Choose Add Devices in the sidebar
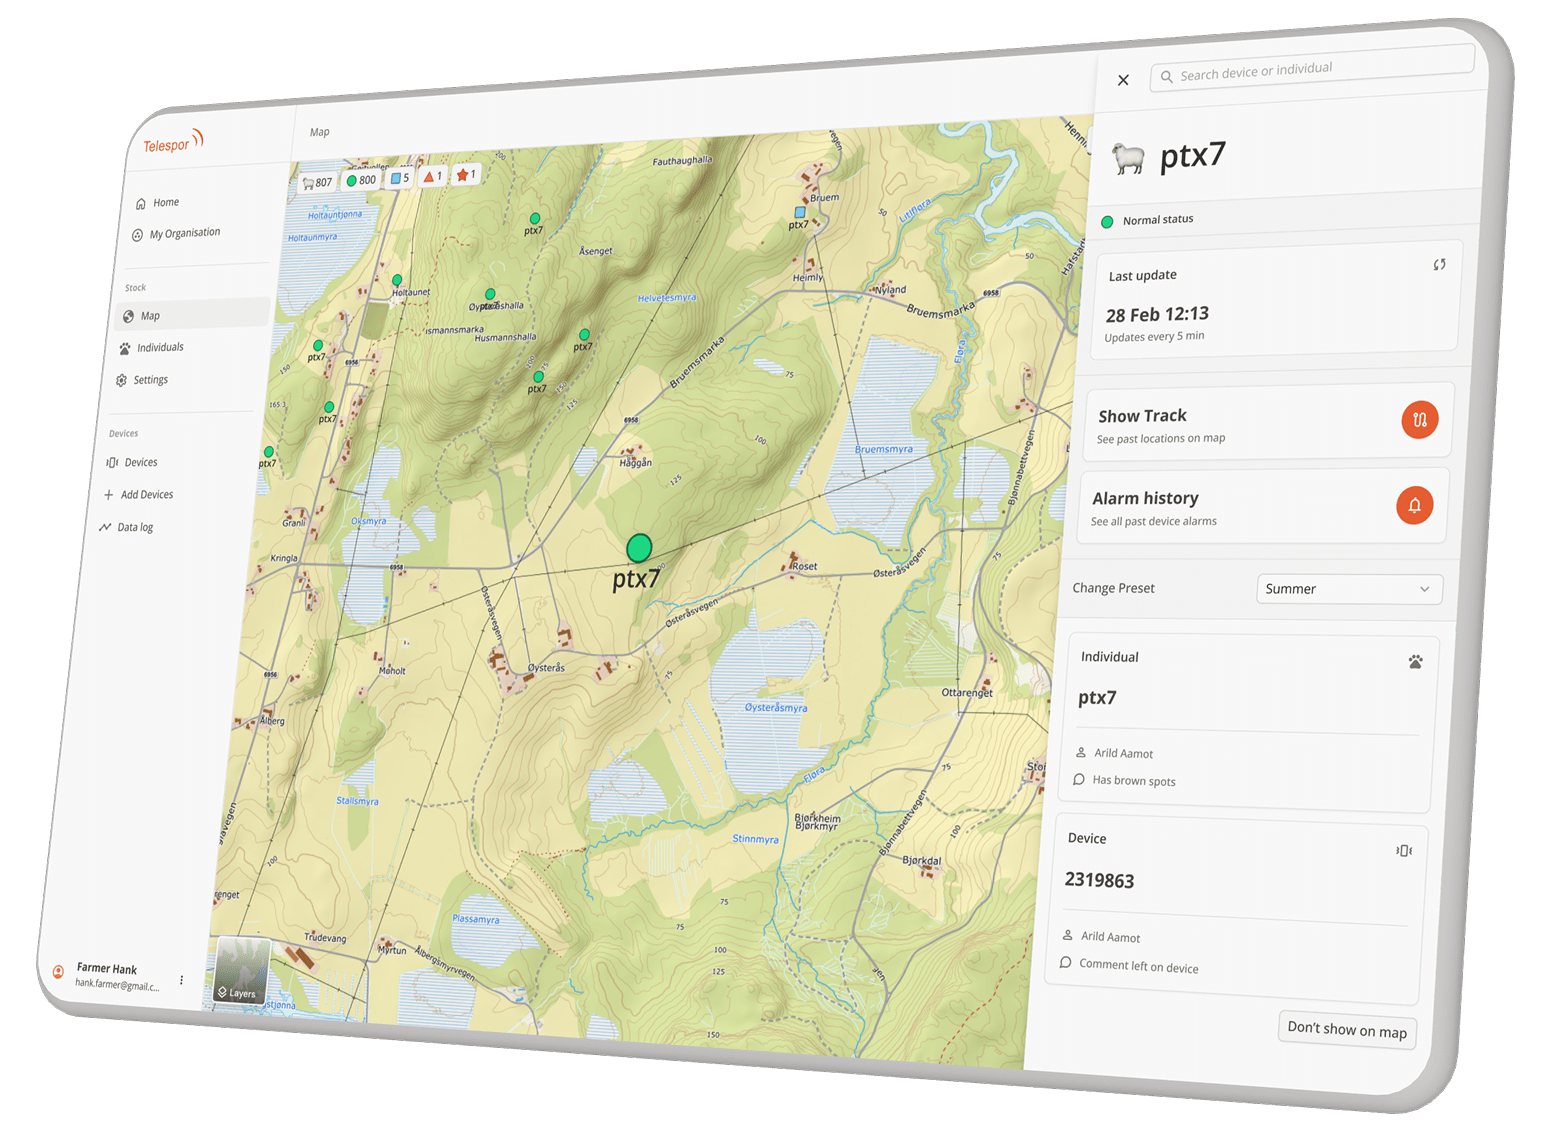This screenshot has height=1138, width=1542. coord(138,495)
